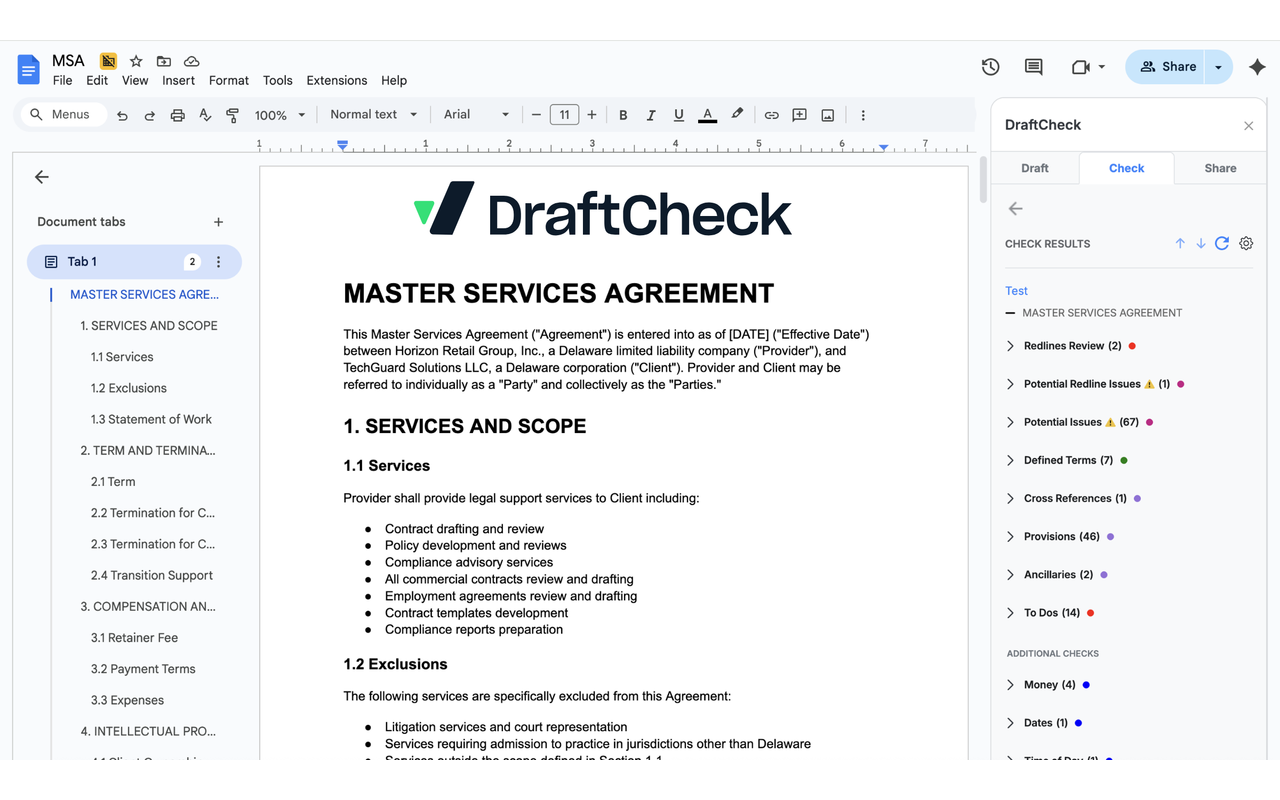
Task: Open the Arial font dropdown
Action: coord(477,115)
